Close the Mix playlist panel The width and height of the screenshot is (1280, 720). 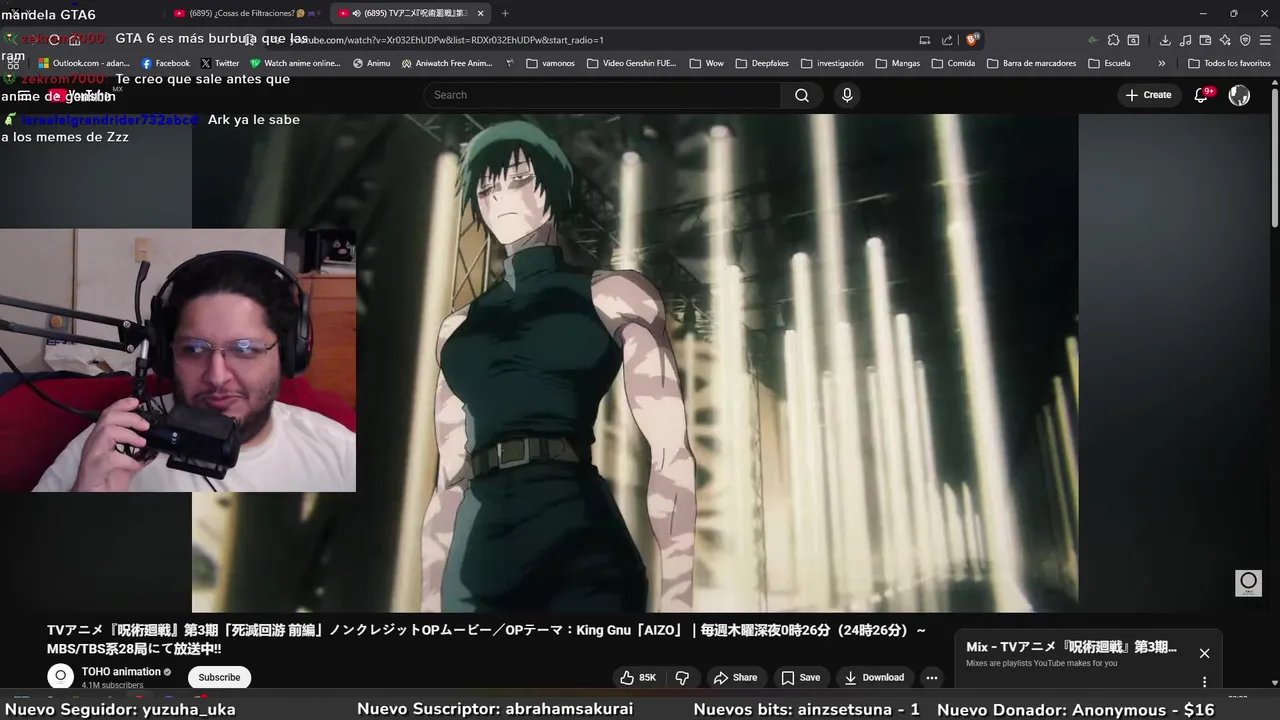click(x=1204, y=653)
